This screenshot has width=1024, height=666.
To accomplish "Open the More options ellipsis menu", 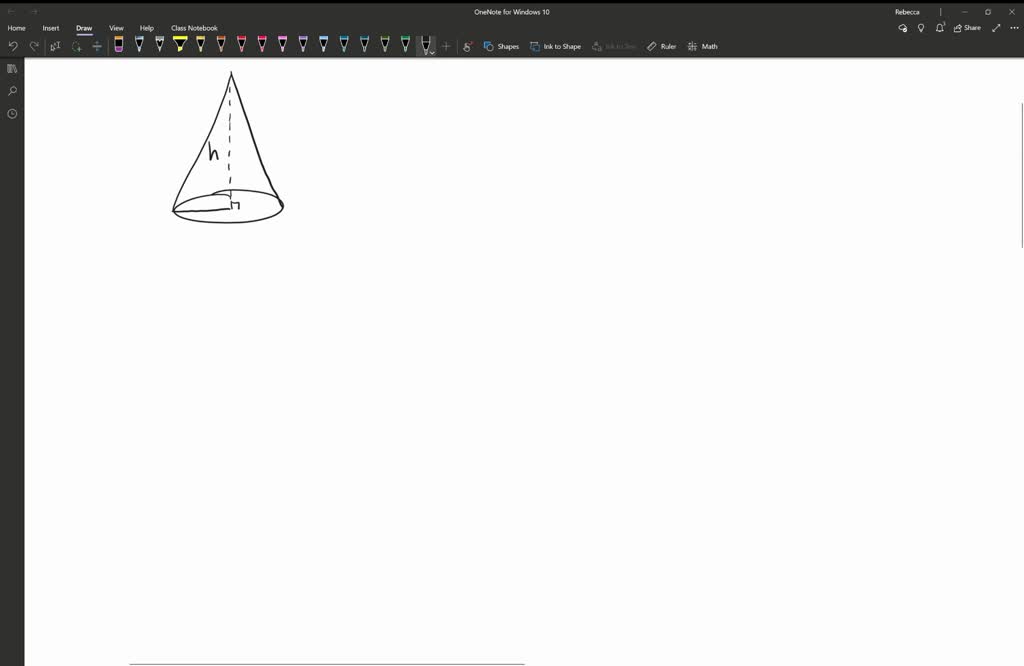I will tap(1014, 28).
